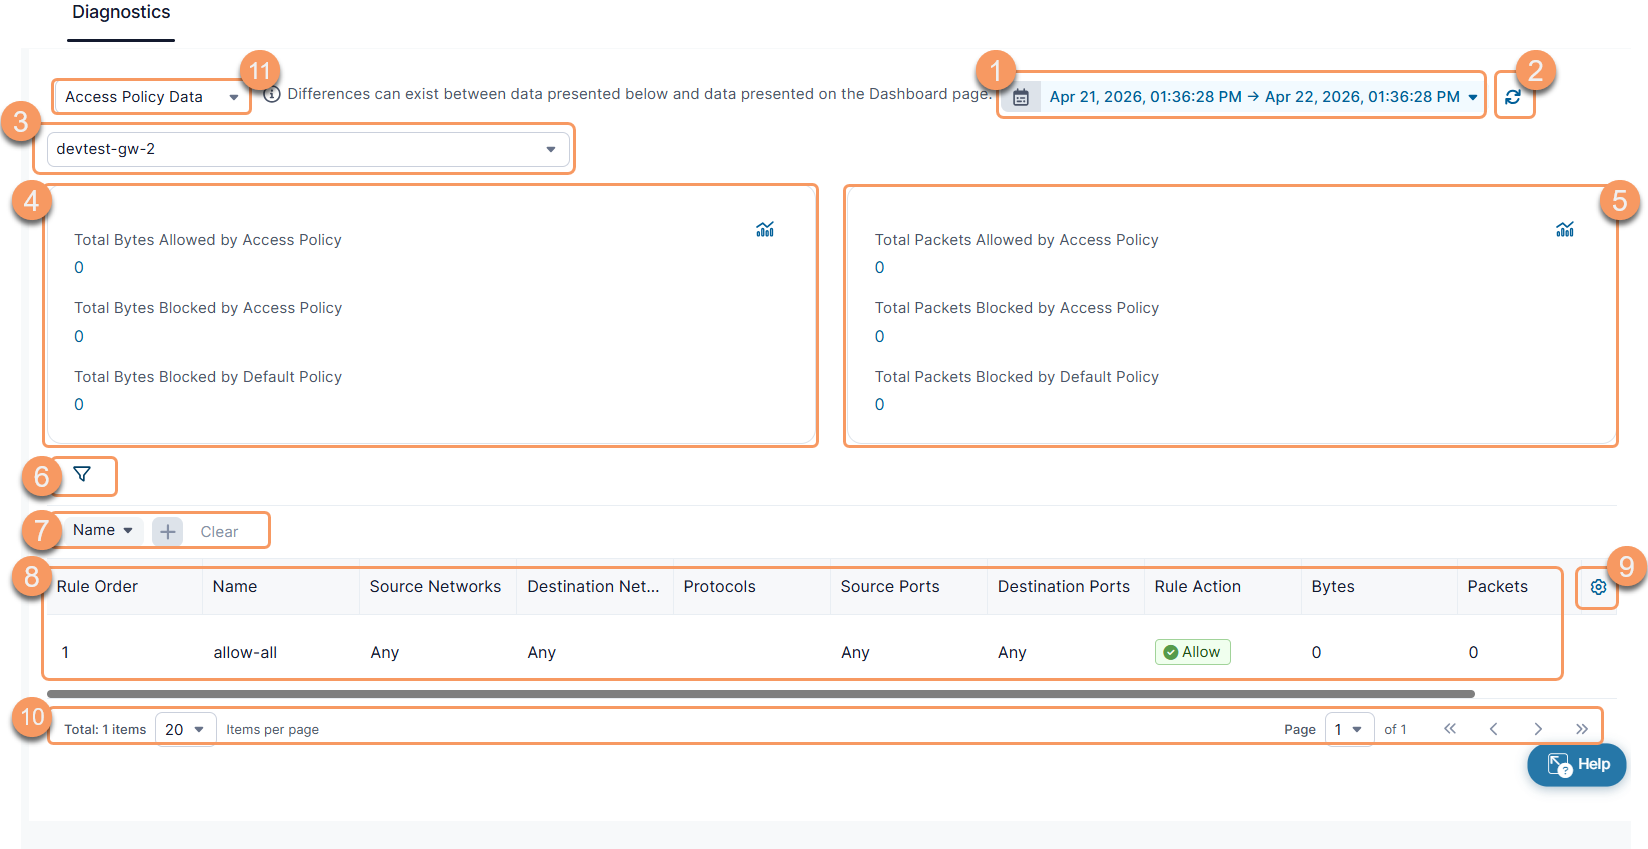Image resolution: width=1648 pixels, height=849 pixels.
Task: Click Total Packets Blocked by Default Policy value
Action: [x=880, y=405]
